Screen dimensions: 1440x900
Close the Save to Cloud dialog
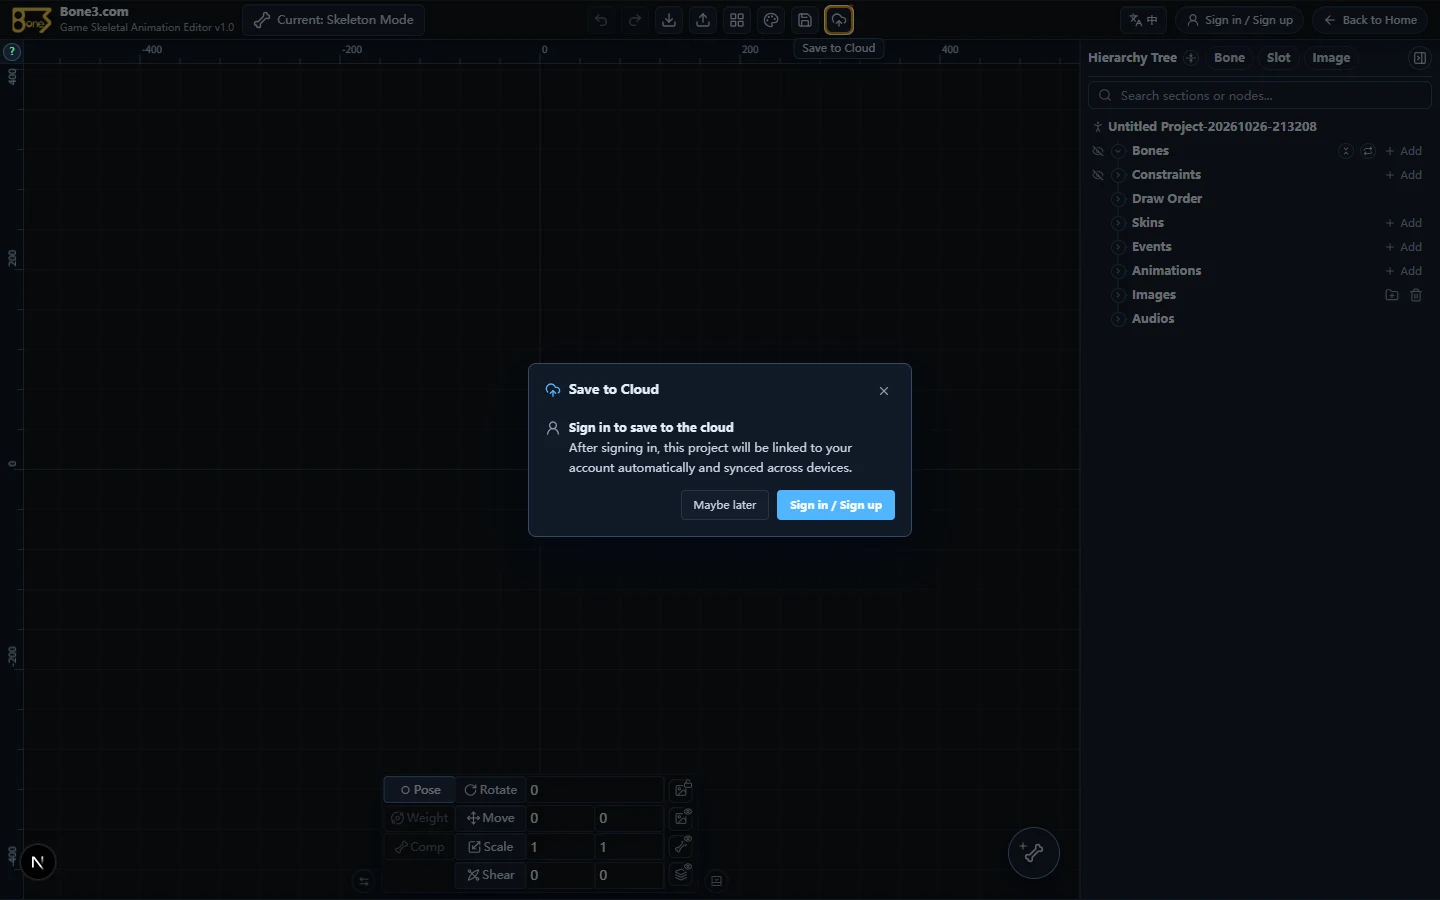click(884, 391)
